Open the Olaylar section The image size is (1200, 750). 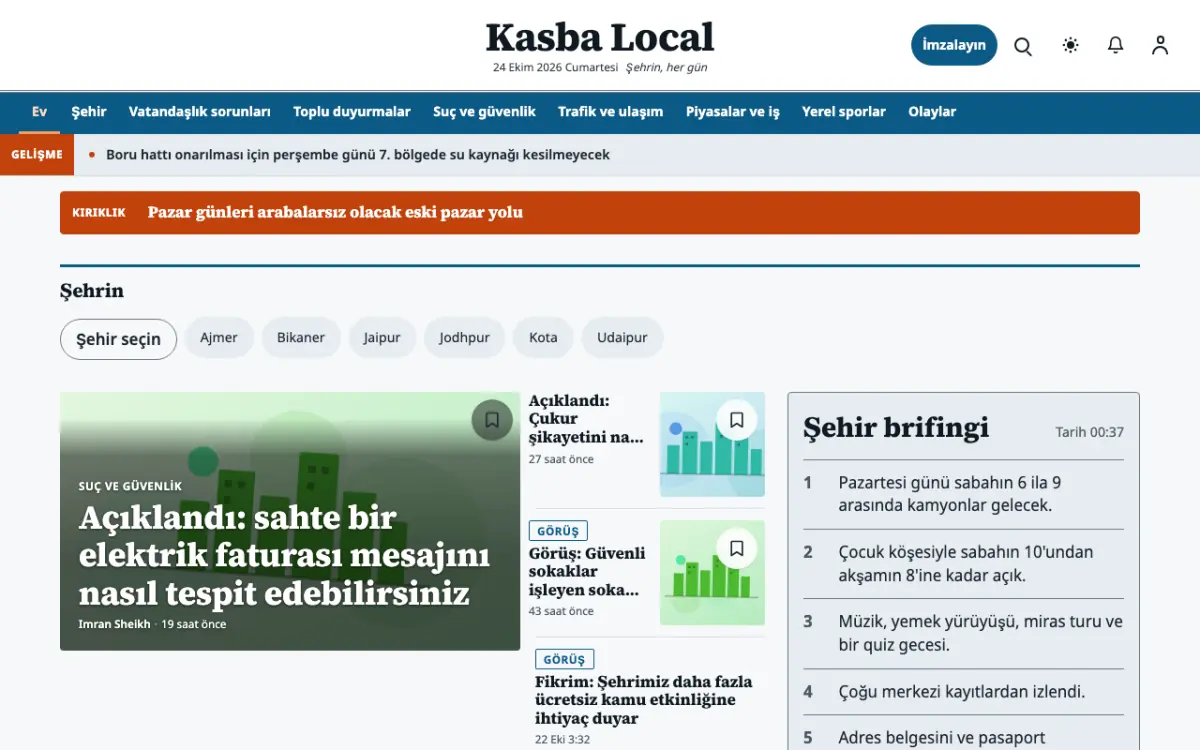tap(932, 112)
